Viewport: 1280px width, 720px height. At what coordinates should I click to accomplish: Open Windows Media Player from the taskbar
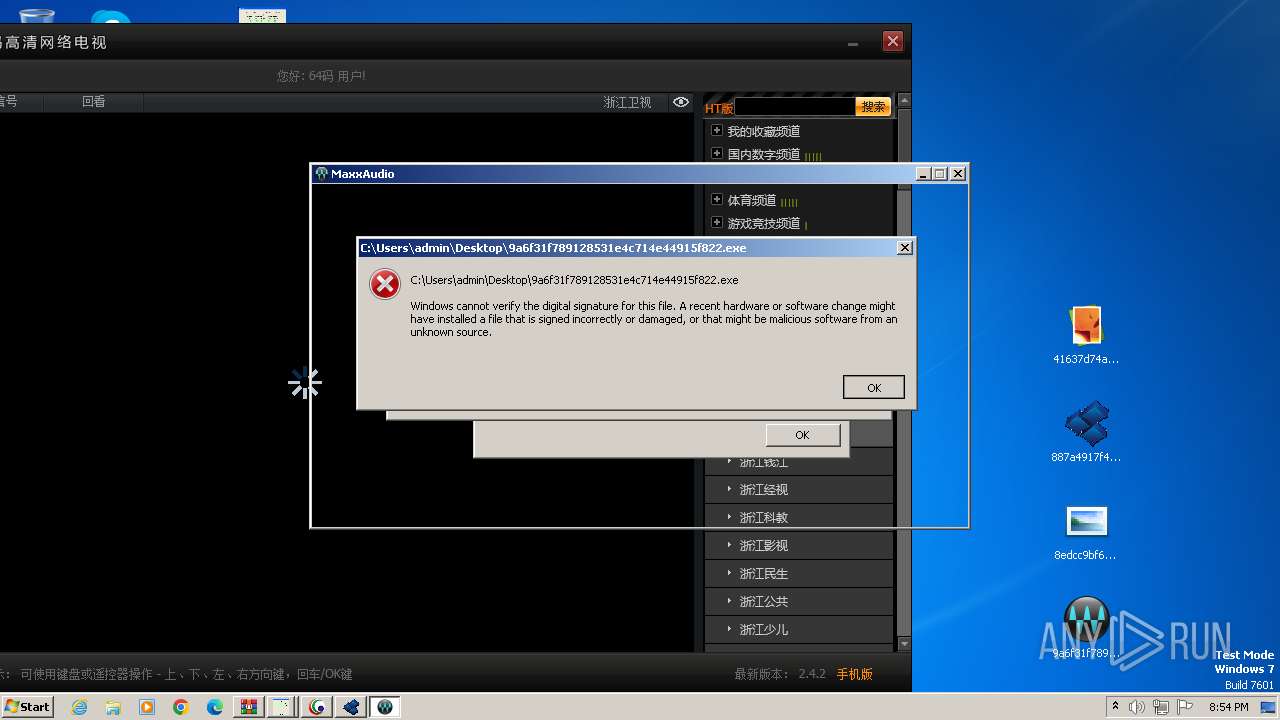pyautogui.click(x=147, y=707)
